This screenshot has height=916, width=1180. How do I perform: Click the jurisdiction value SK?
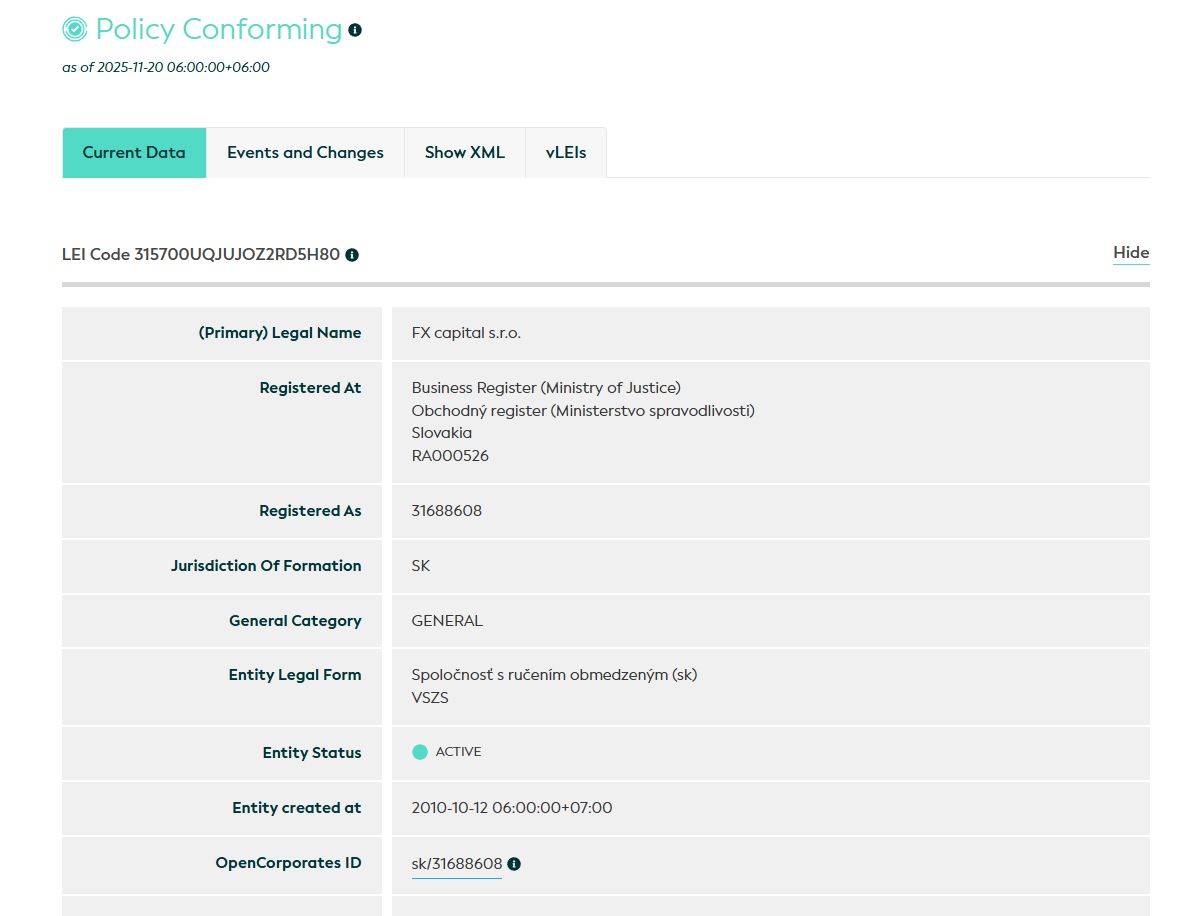coord(421,566)
